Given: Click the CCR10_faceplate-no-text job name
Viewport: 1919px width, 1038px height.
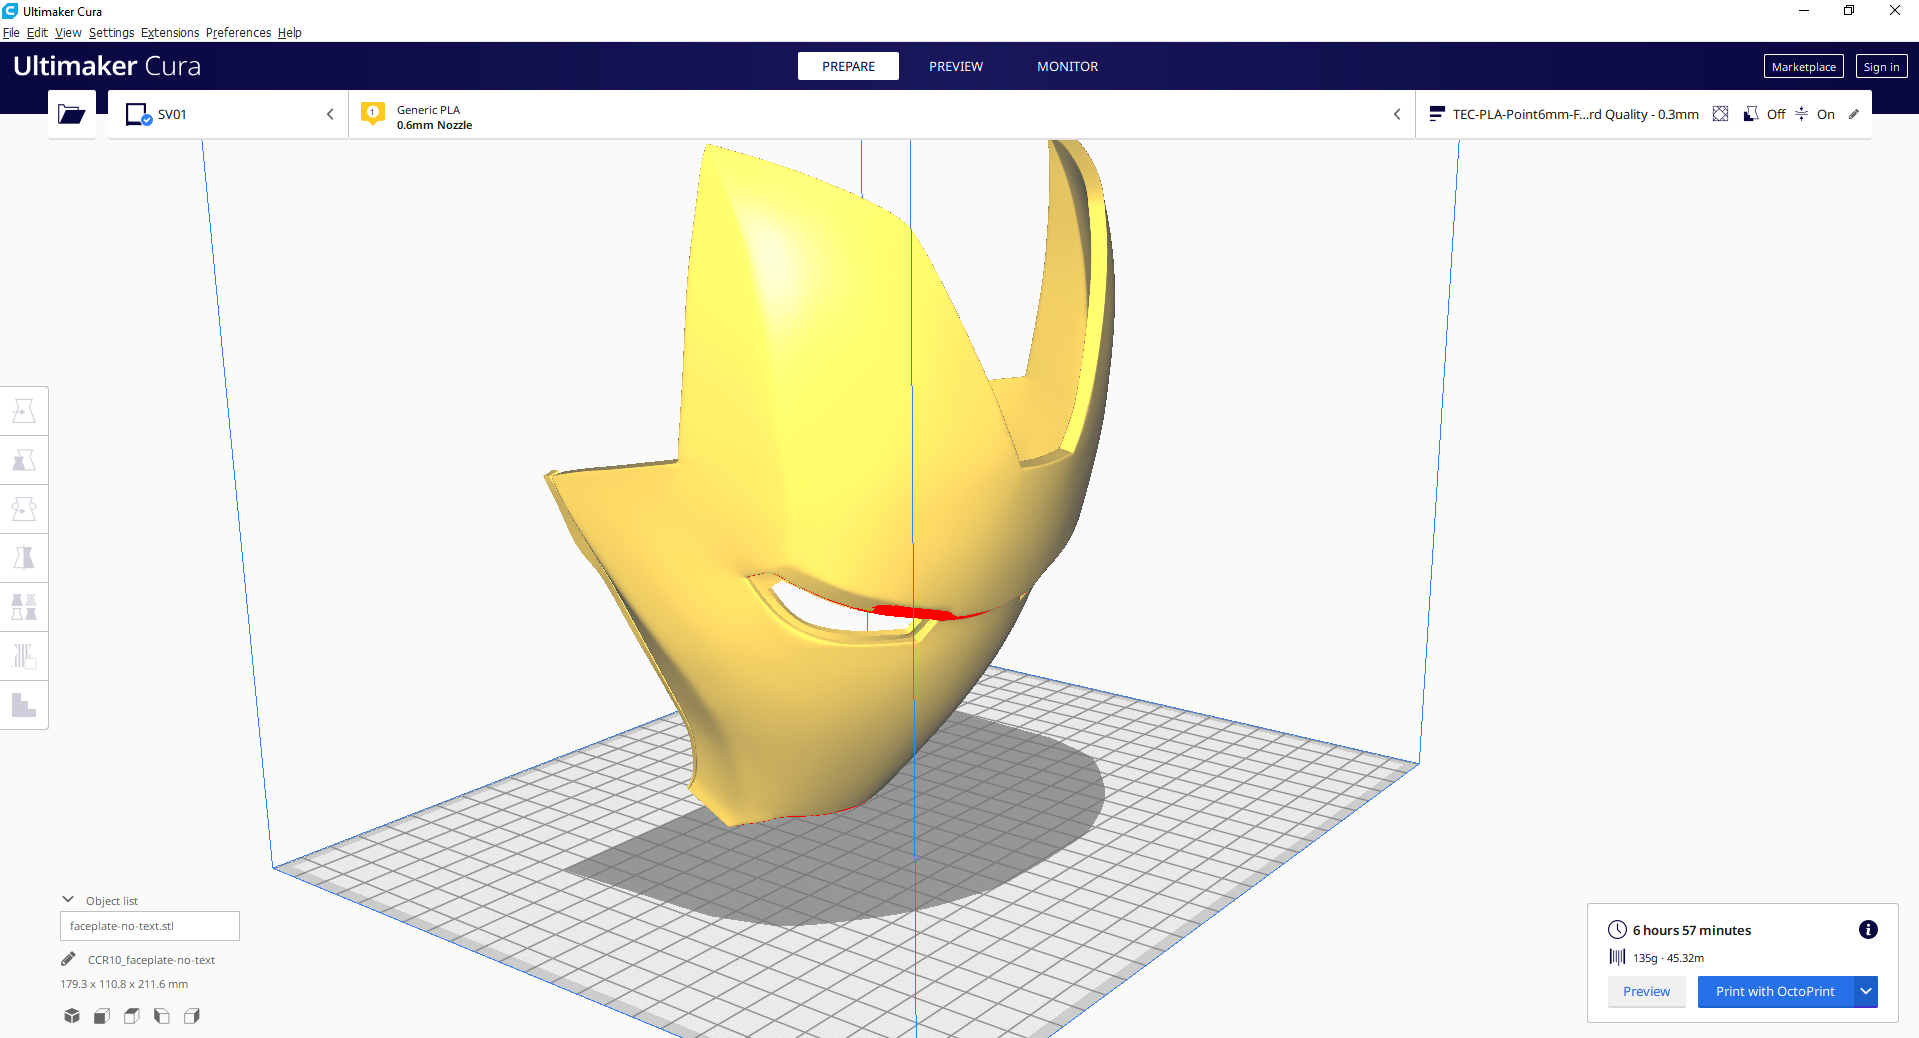Looking at the screenshot, I should tap(151, 960).
